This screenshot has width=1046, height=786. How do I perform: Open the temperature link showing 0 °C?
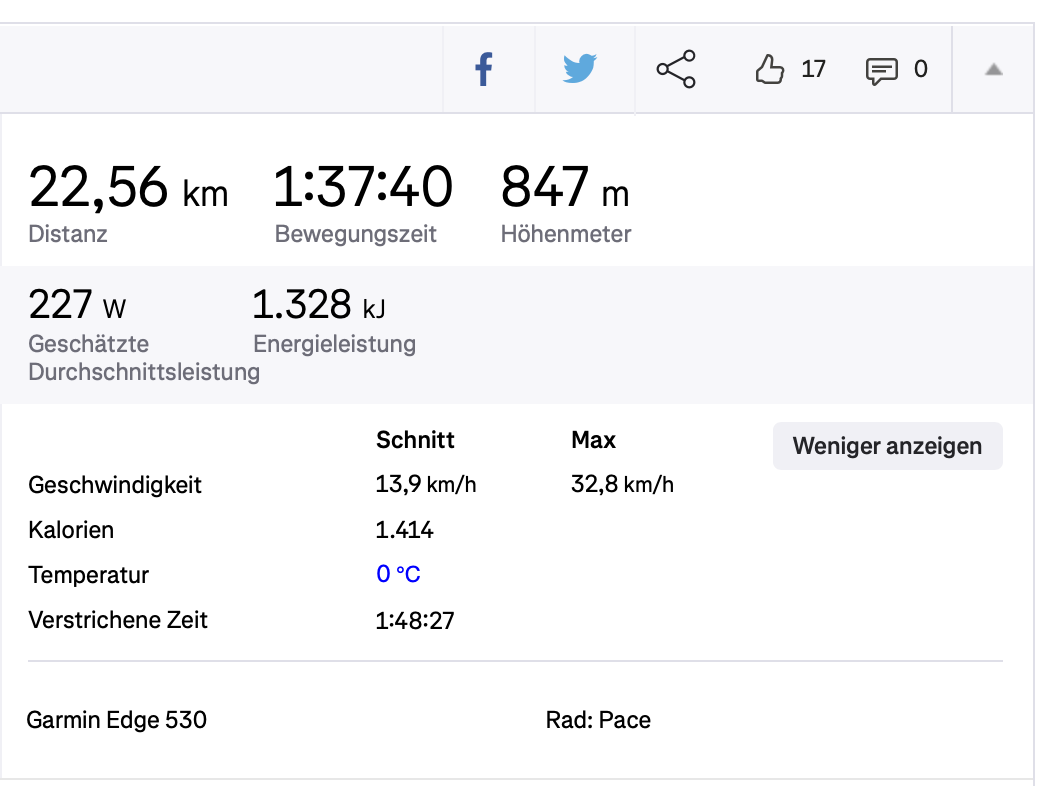pyautogui.click(x=396, y=574)
